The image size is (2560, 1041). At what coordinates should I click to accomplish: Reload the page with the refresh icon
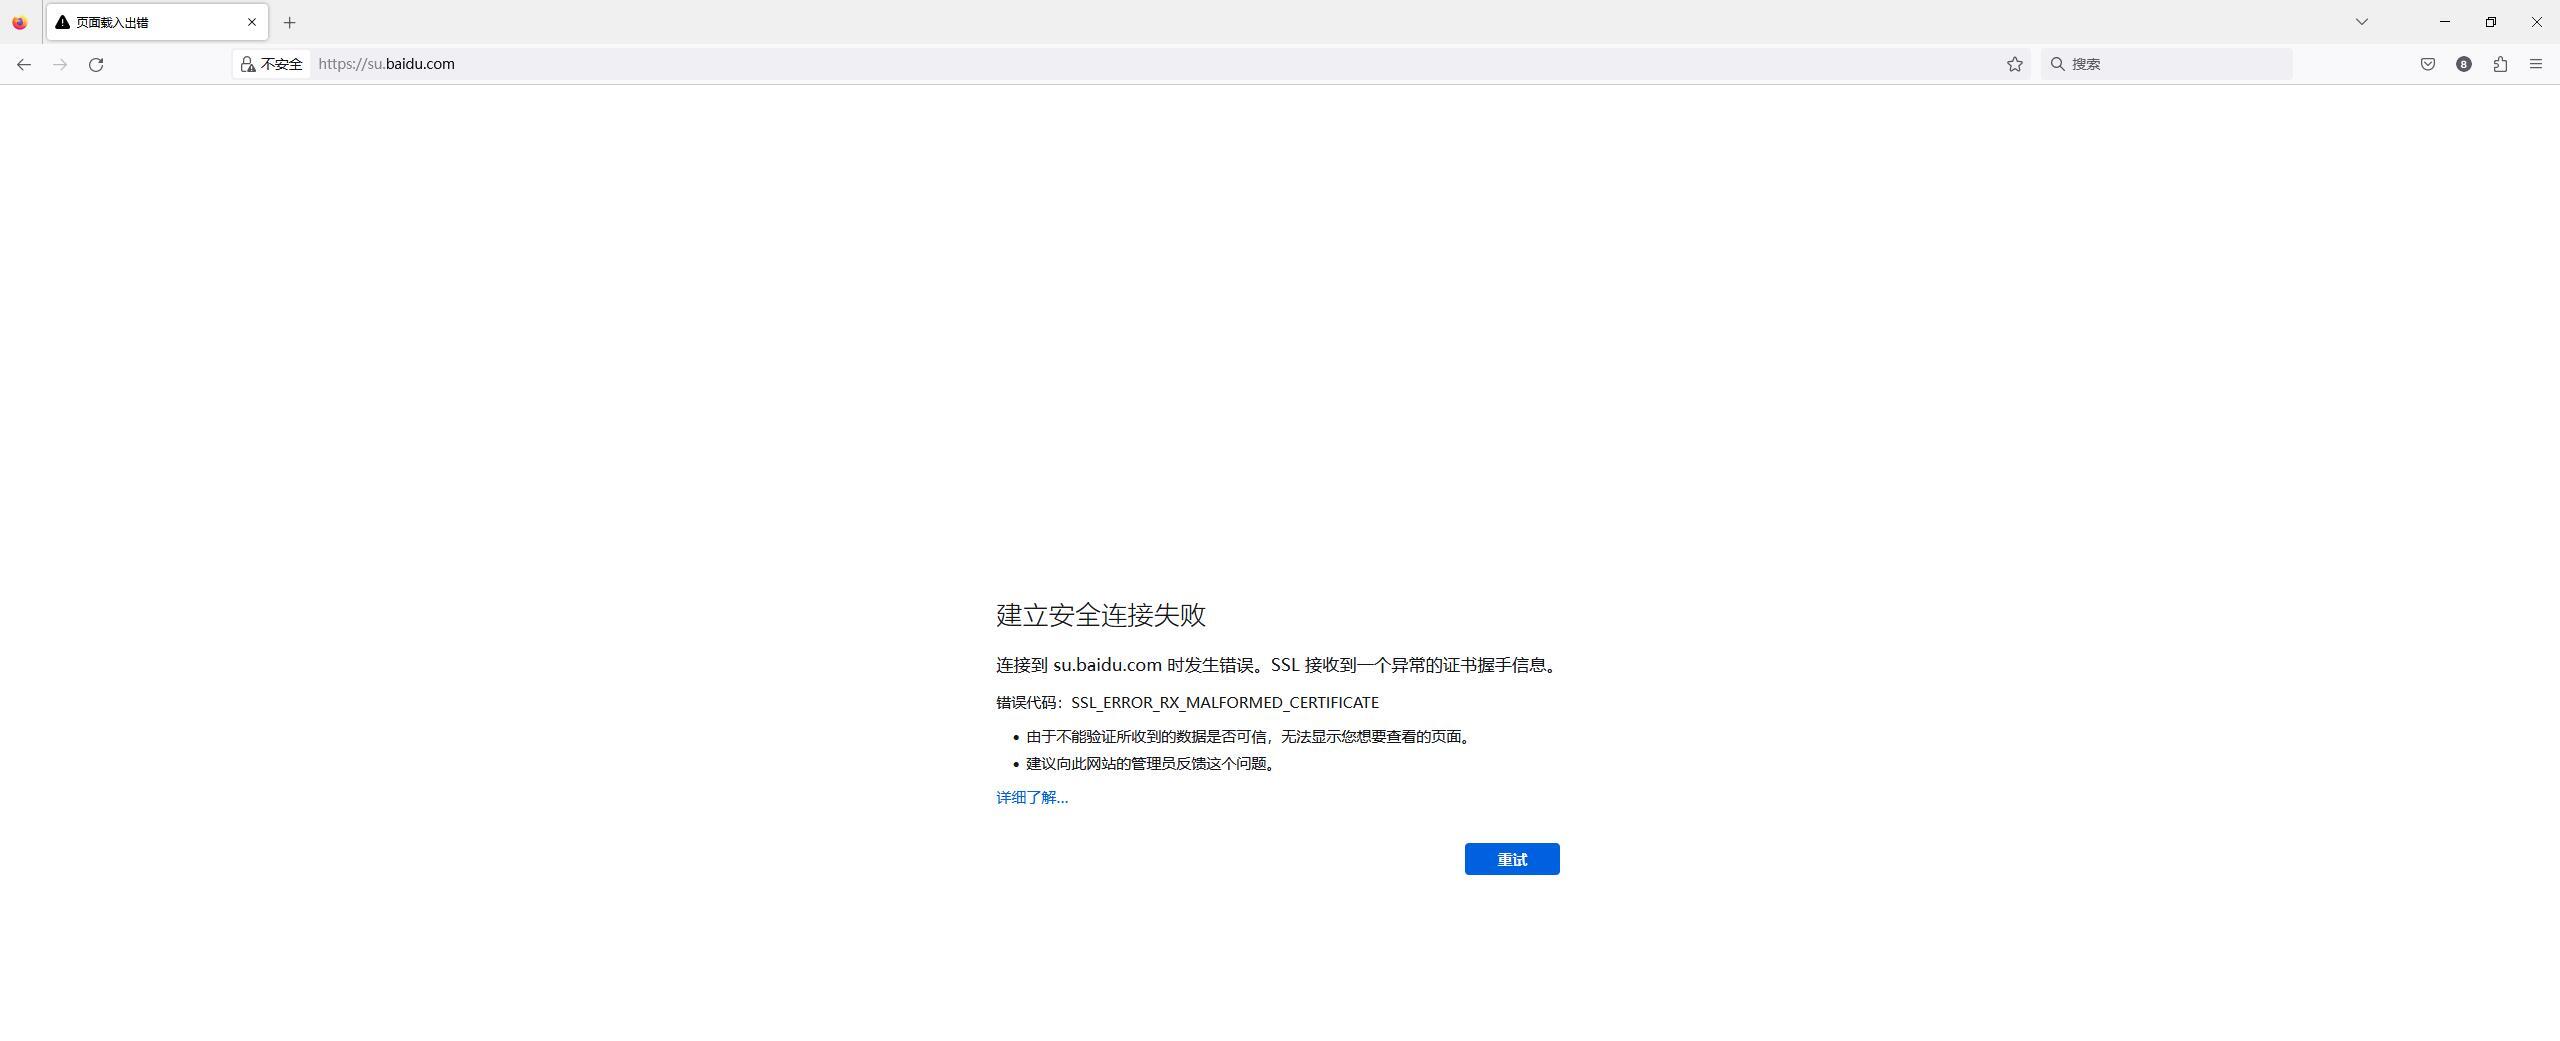[96, 64]
